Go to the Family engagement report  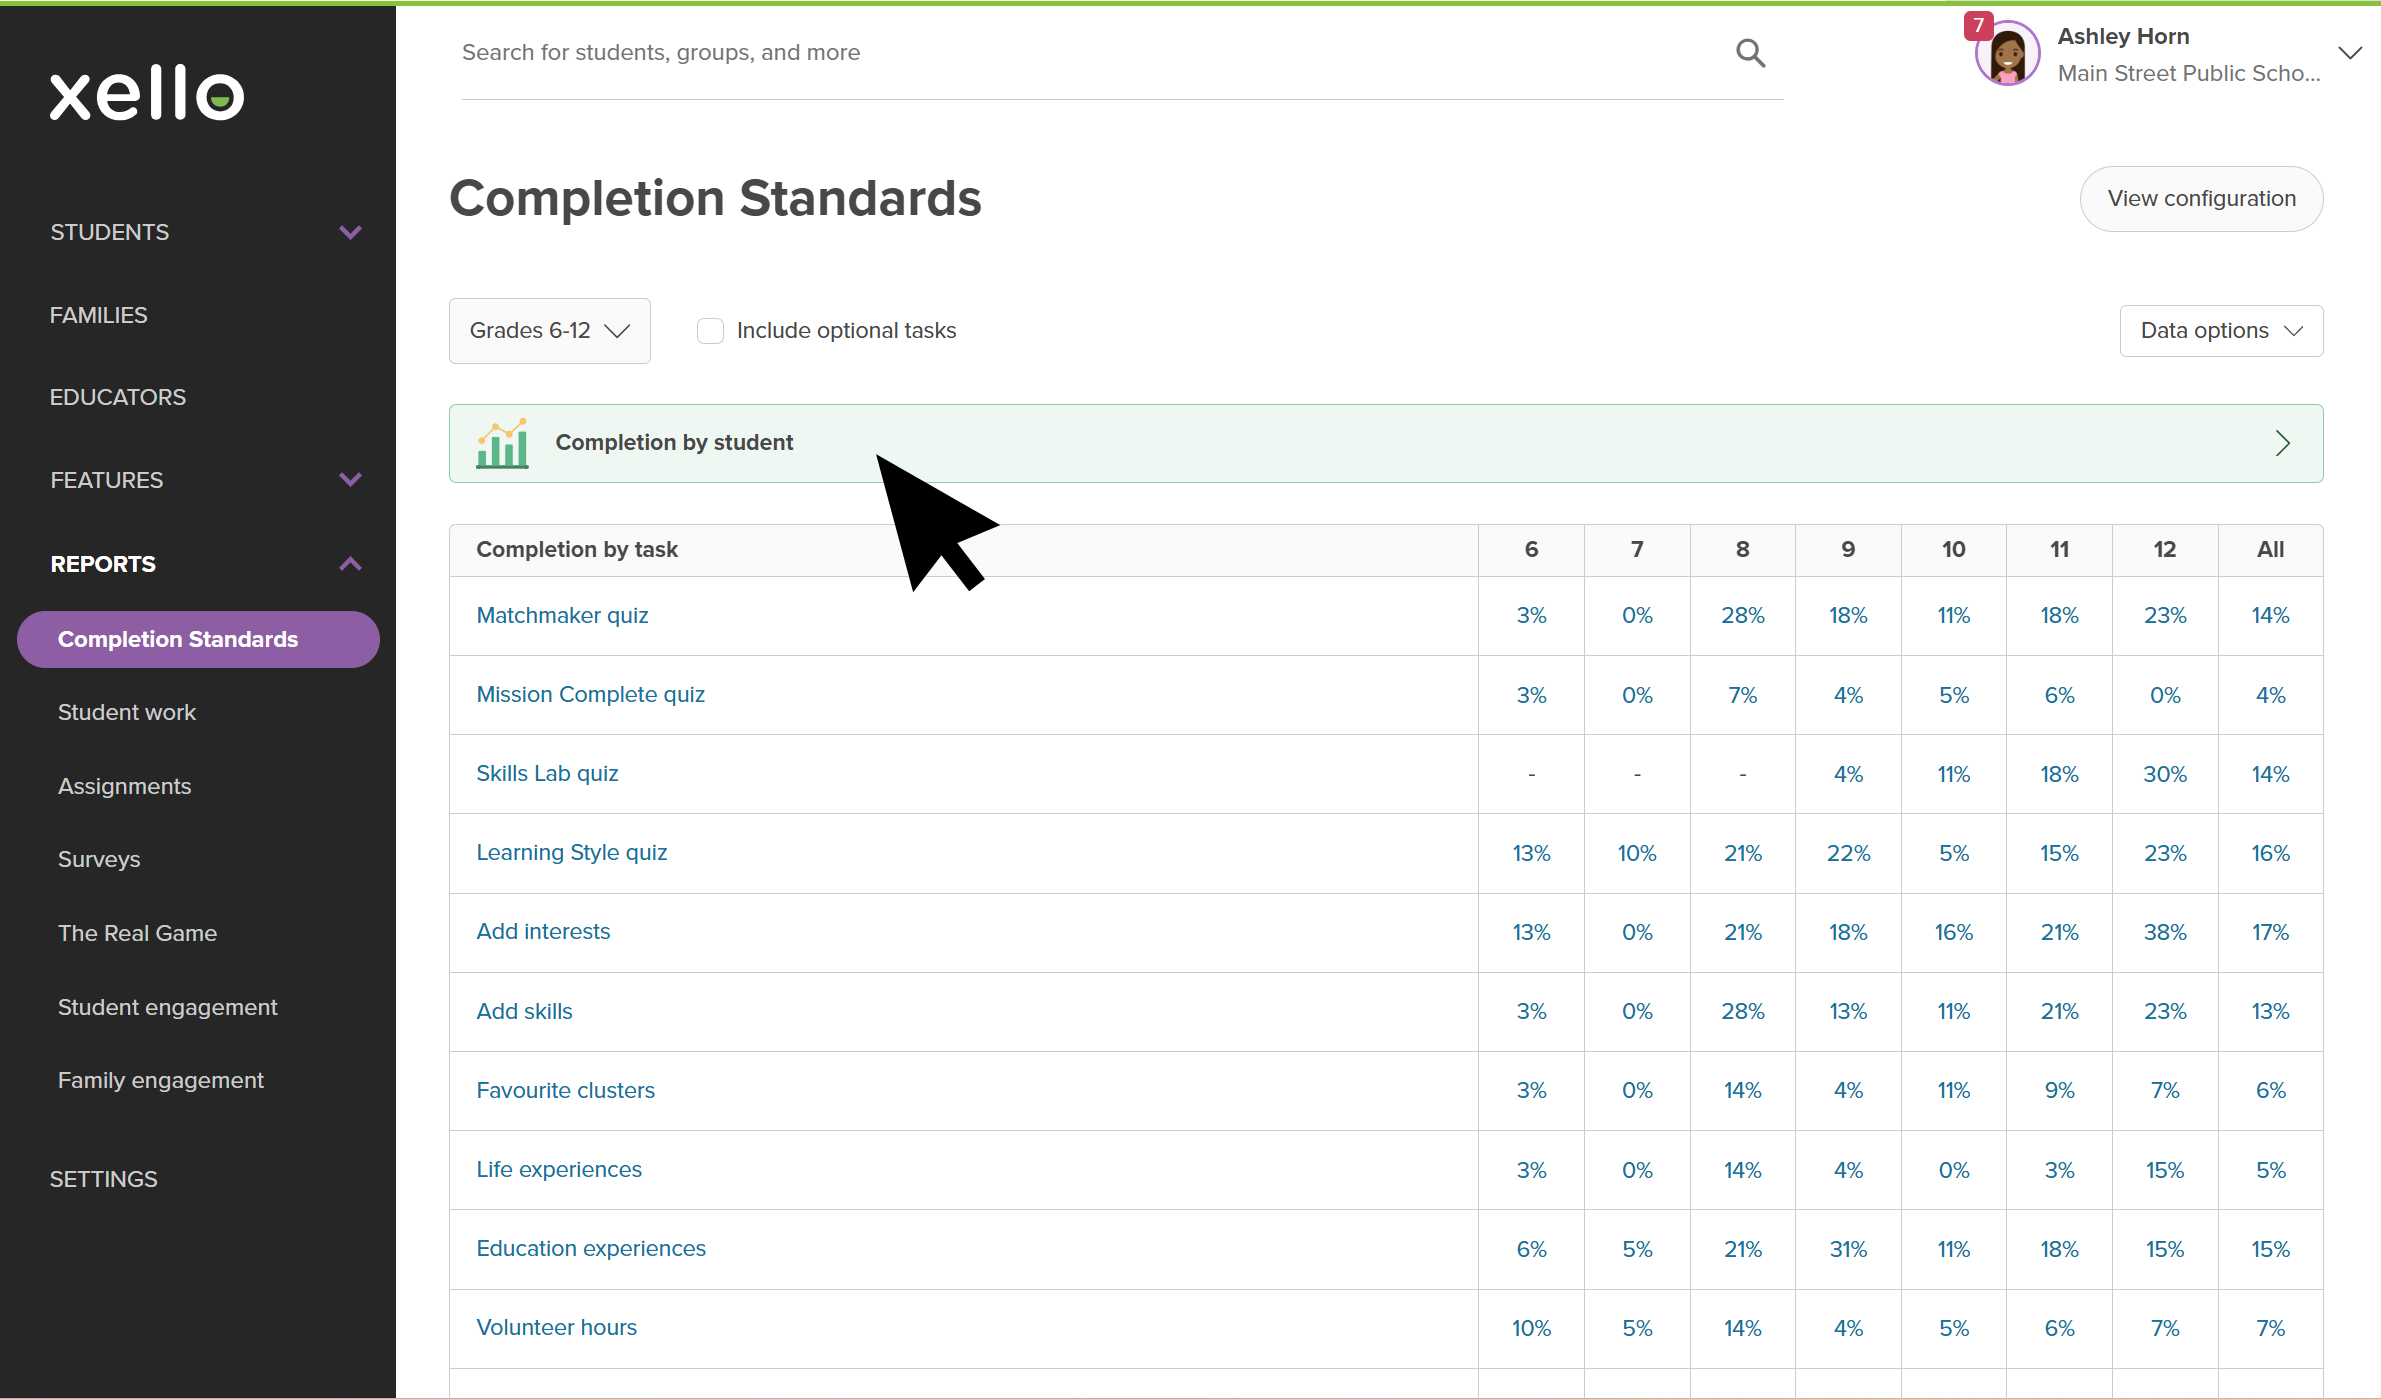point(161,1080)
